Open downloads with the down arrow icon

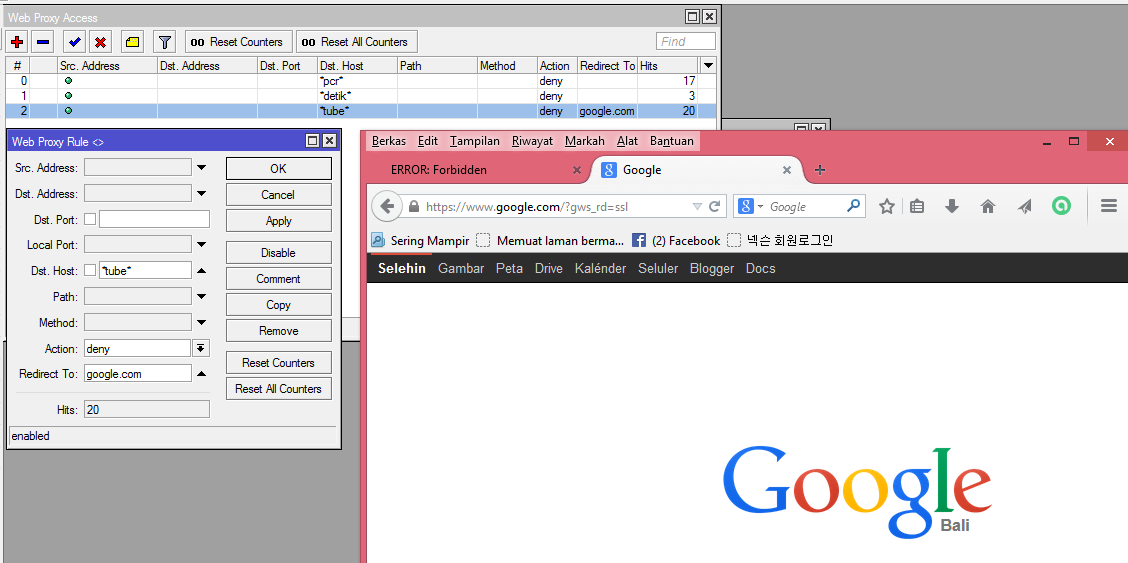coord(952,207)
